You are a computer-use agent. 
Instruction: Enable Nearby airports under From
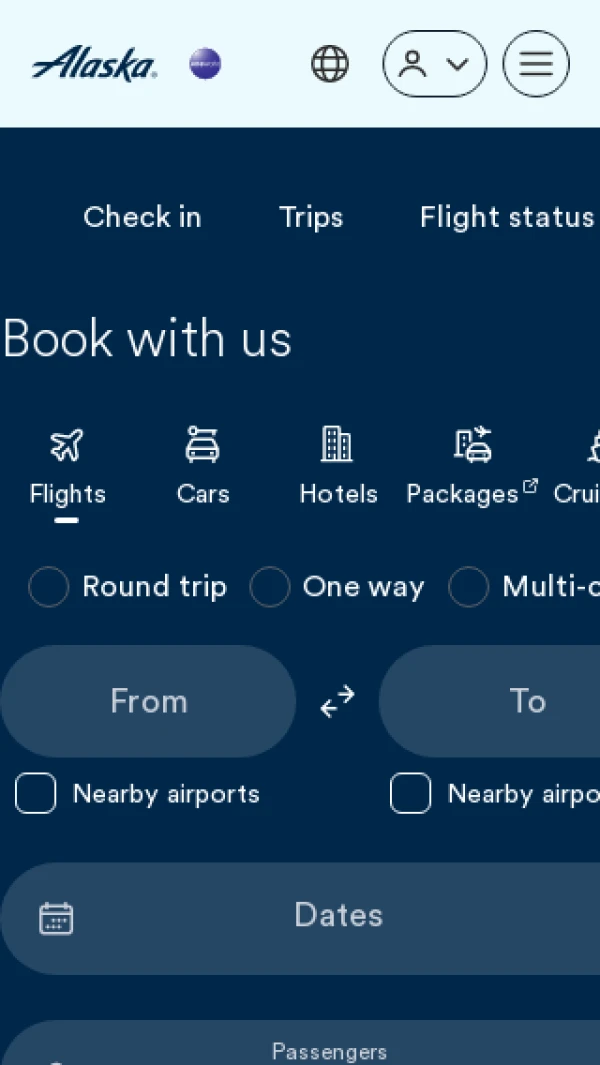tap(35, 793)
